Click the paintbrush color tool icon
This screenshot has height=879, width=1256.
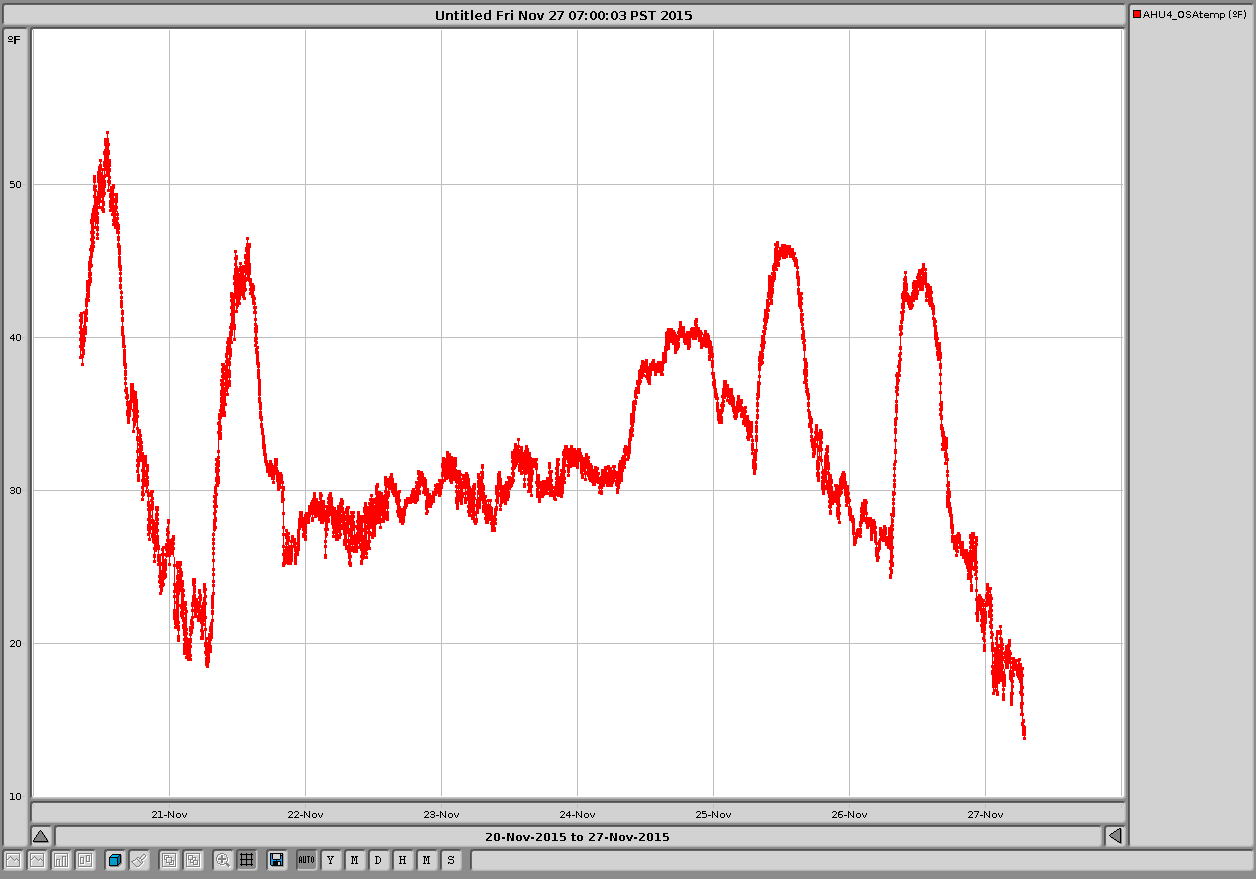[139, 860]
